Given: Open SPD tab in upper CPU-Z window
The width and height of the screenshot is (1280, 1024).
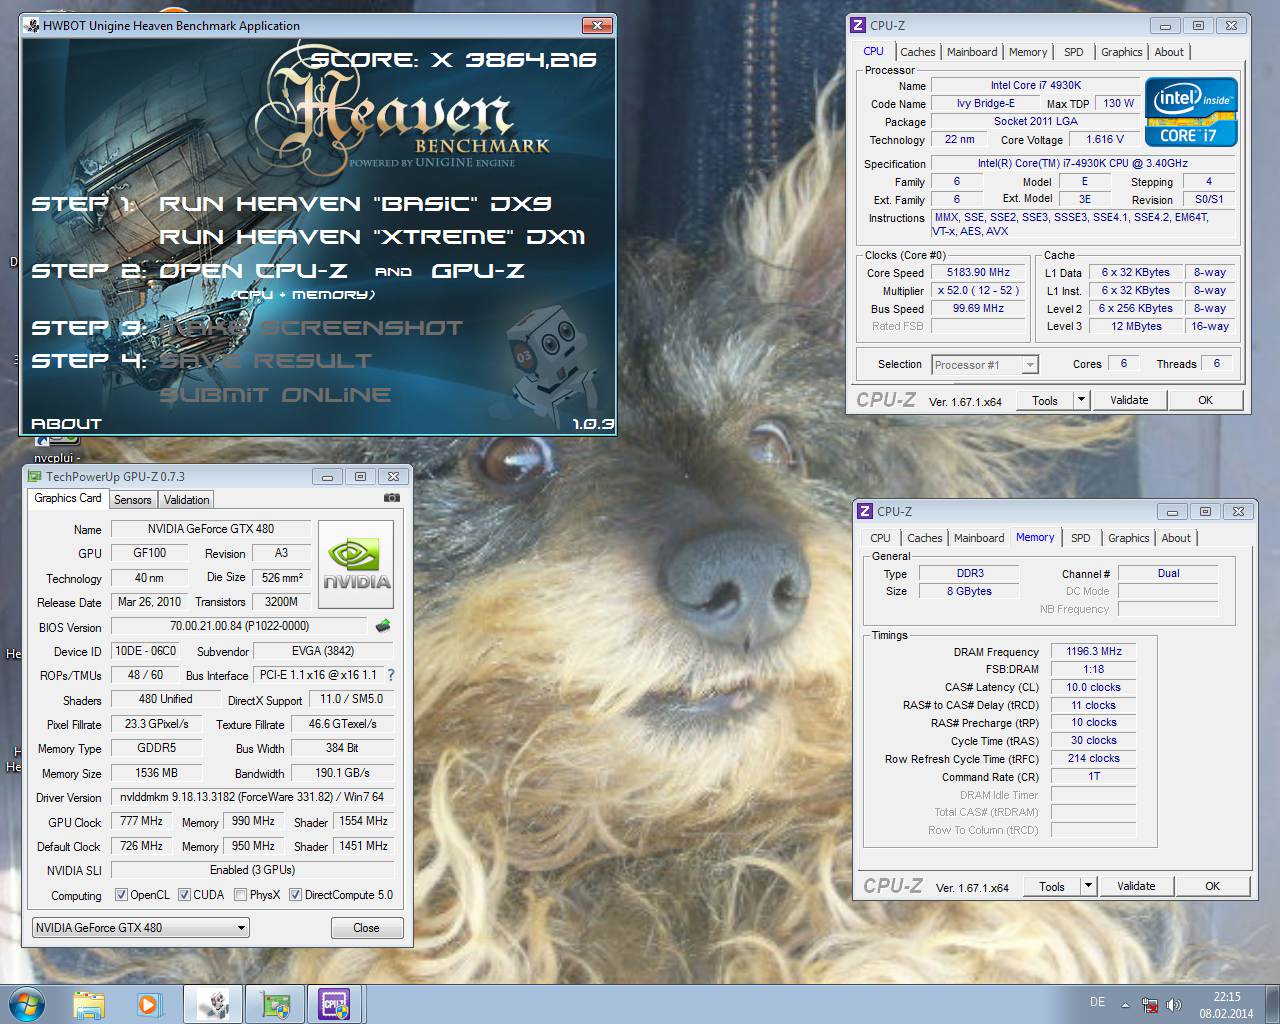Looking at the screenshot, I should [1074, 52].
